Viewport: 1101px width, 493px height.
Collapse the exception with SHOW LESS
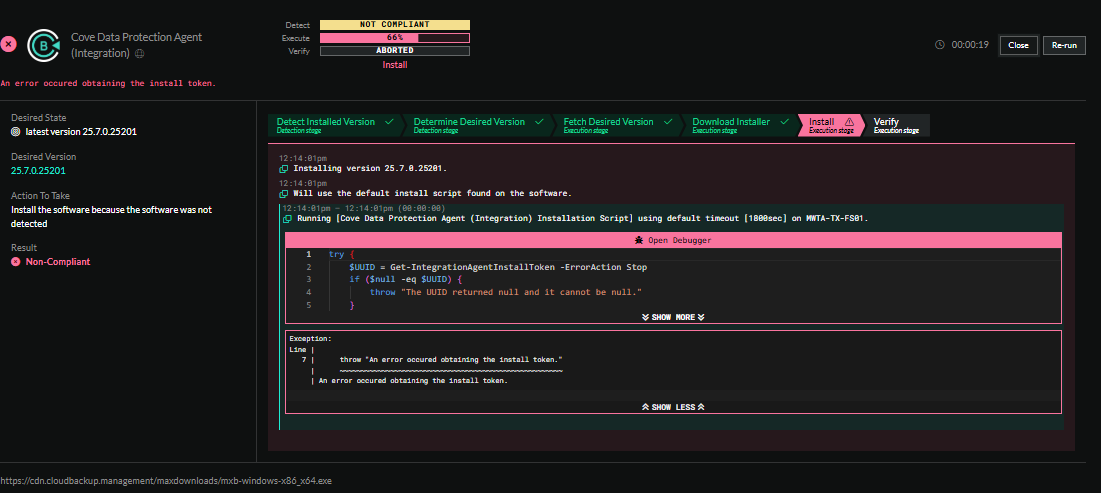[x=673, y=407]
